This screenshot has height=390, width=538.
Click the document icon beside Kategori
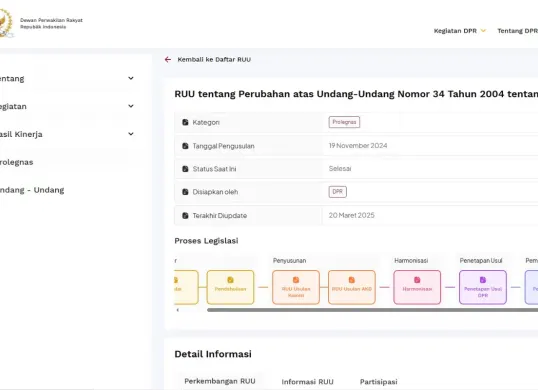click(x=185, y=122)
